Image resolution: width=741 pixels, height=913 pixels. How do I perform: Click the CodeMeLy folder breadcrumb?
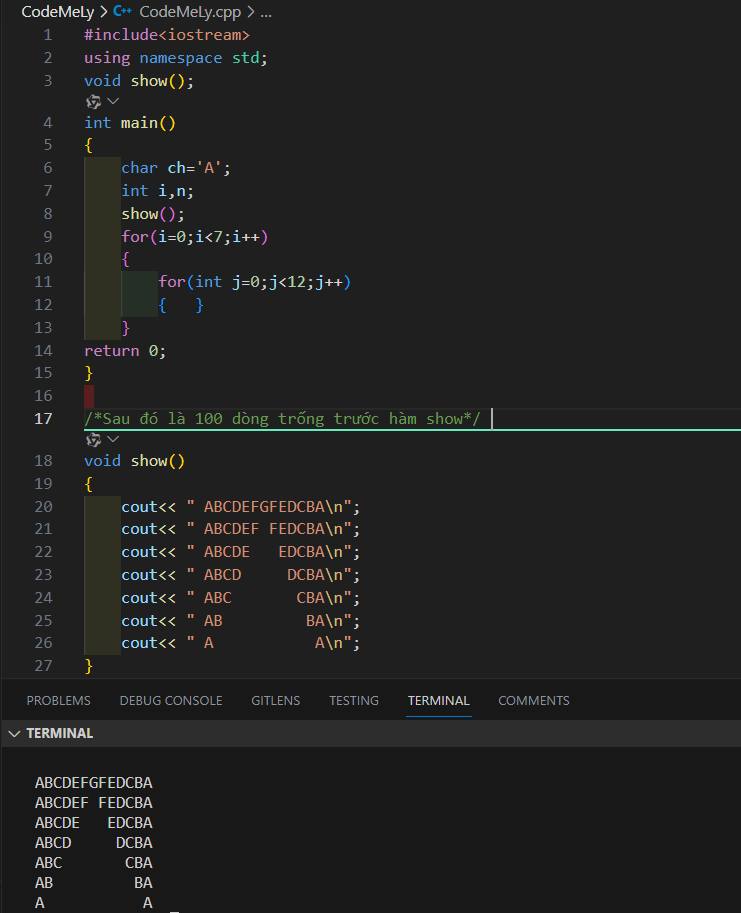click(58, 12)
